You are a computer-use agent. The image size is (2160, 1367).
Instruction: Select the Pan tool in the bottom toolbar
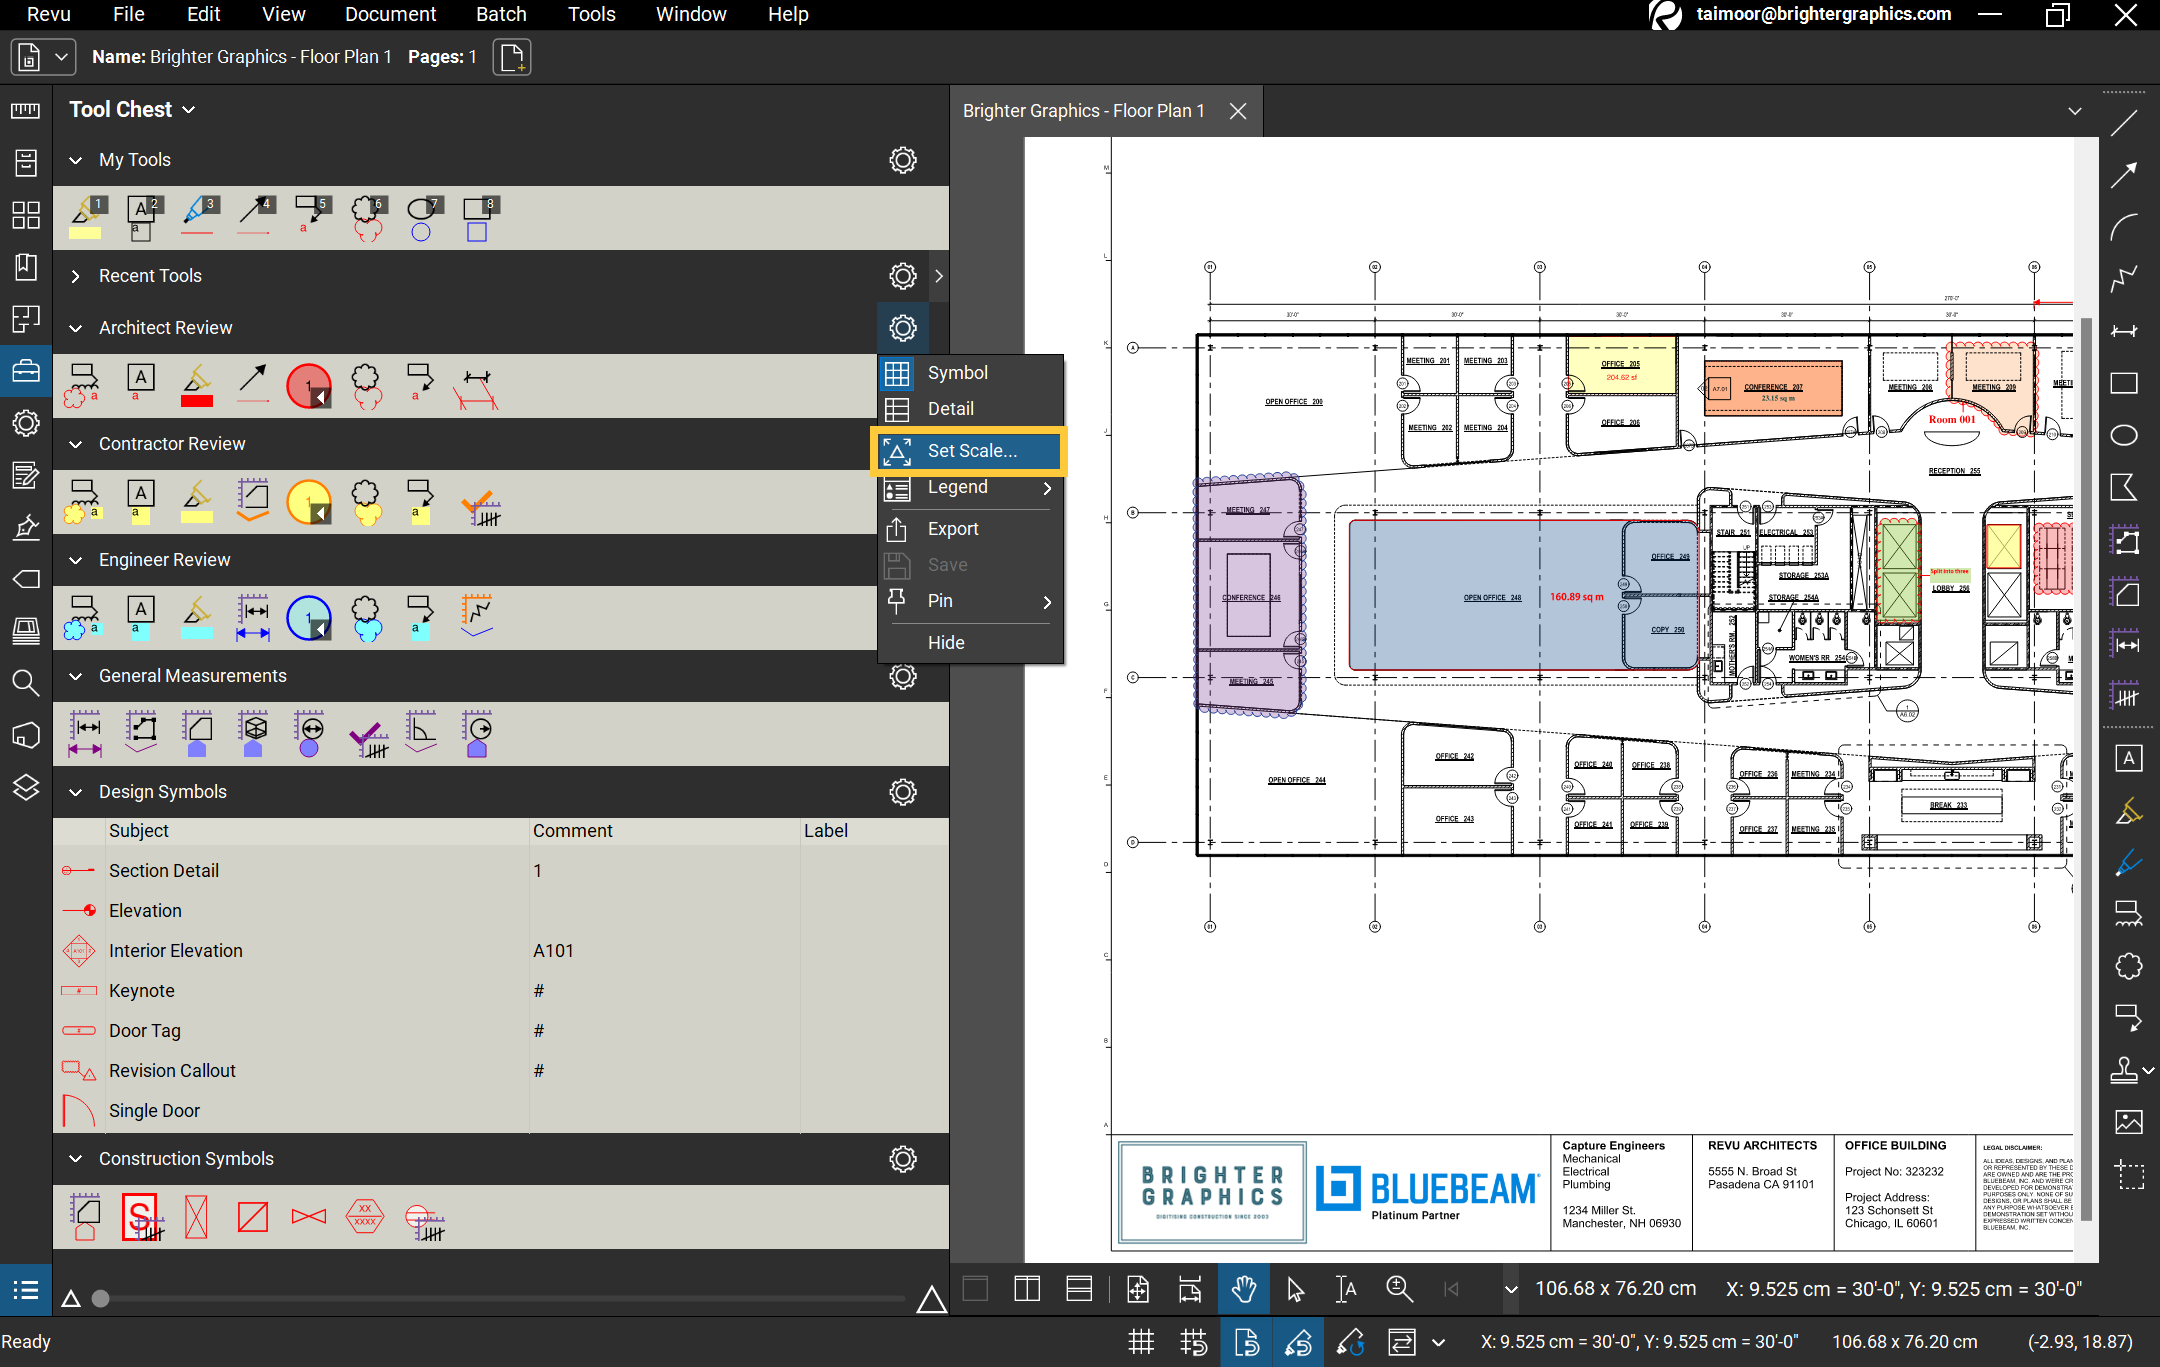click(x=1243, y=1289)
